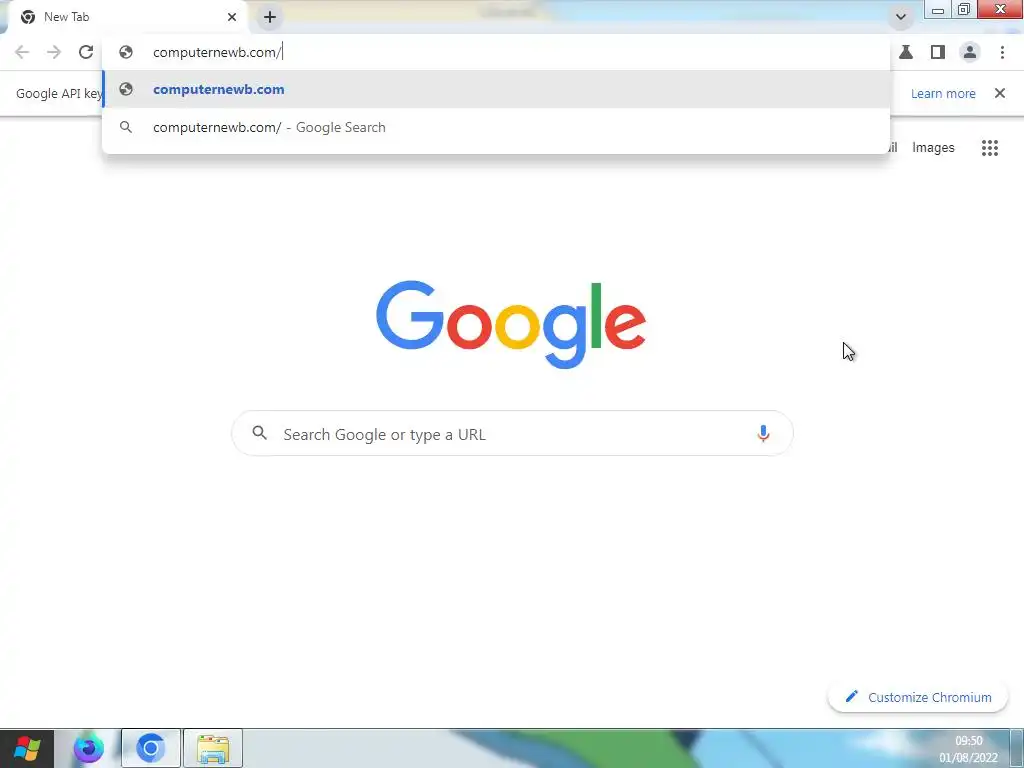This screenshot has height=768, width=1024.
Task: Dismiss the Google API keys infobar
Action: pos(1000,93)
